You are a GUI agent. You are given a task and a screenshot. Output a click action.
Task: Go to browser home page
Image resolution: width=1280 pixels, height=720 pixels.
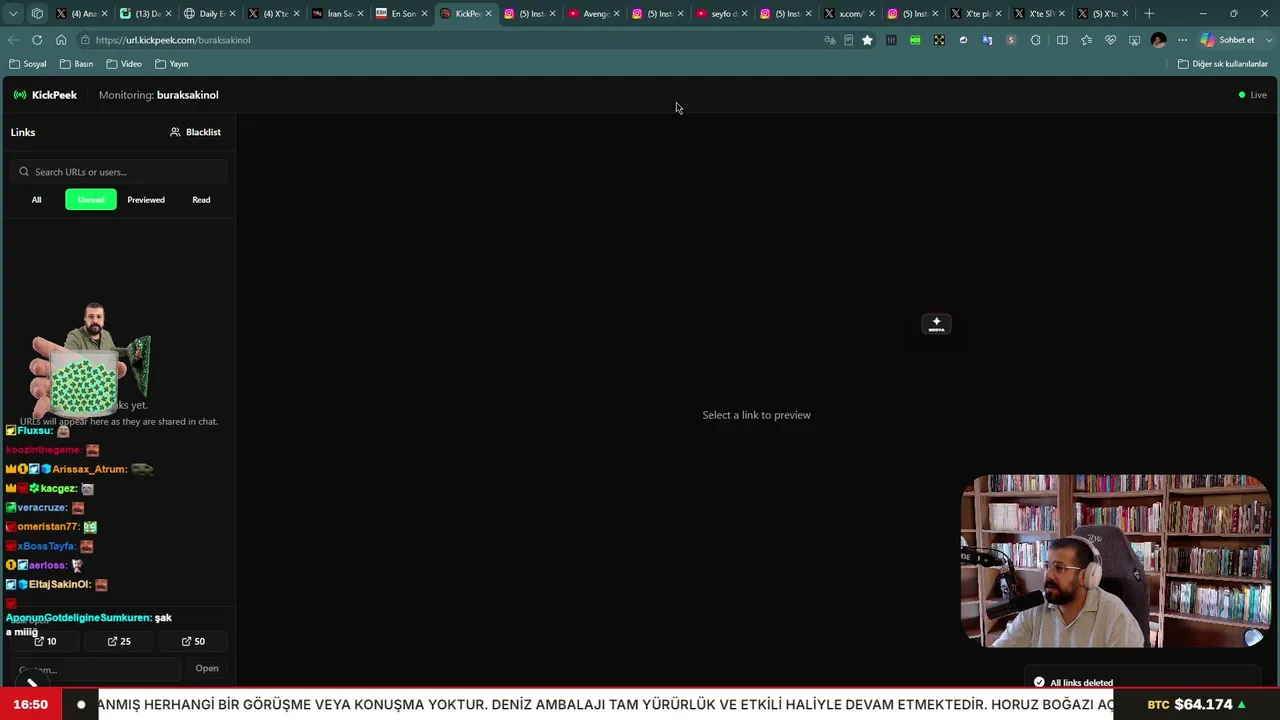click(x=61, y=40)
